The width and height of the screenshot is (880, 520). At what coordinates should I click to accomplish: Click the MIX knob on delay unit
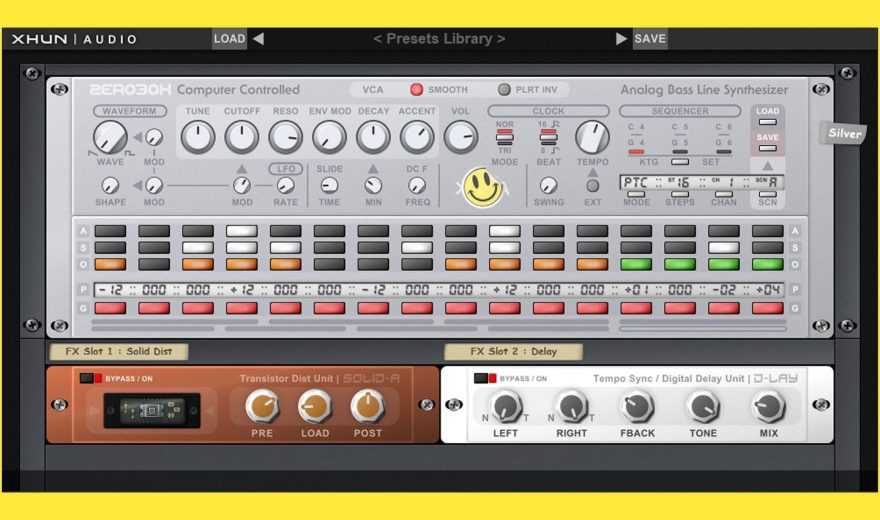tap(768, 406)
